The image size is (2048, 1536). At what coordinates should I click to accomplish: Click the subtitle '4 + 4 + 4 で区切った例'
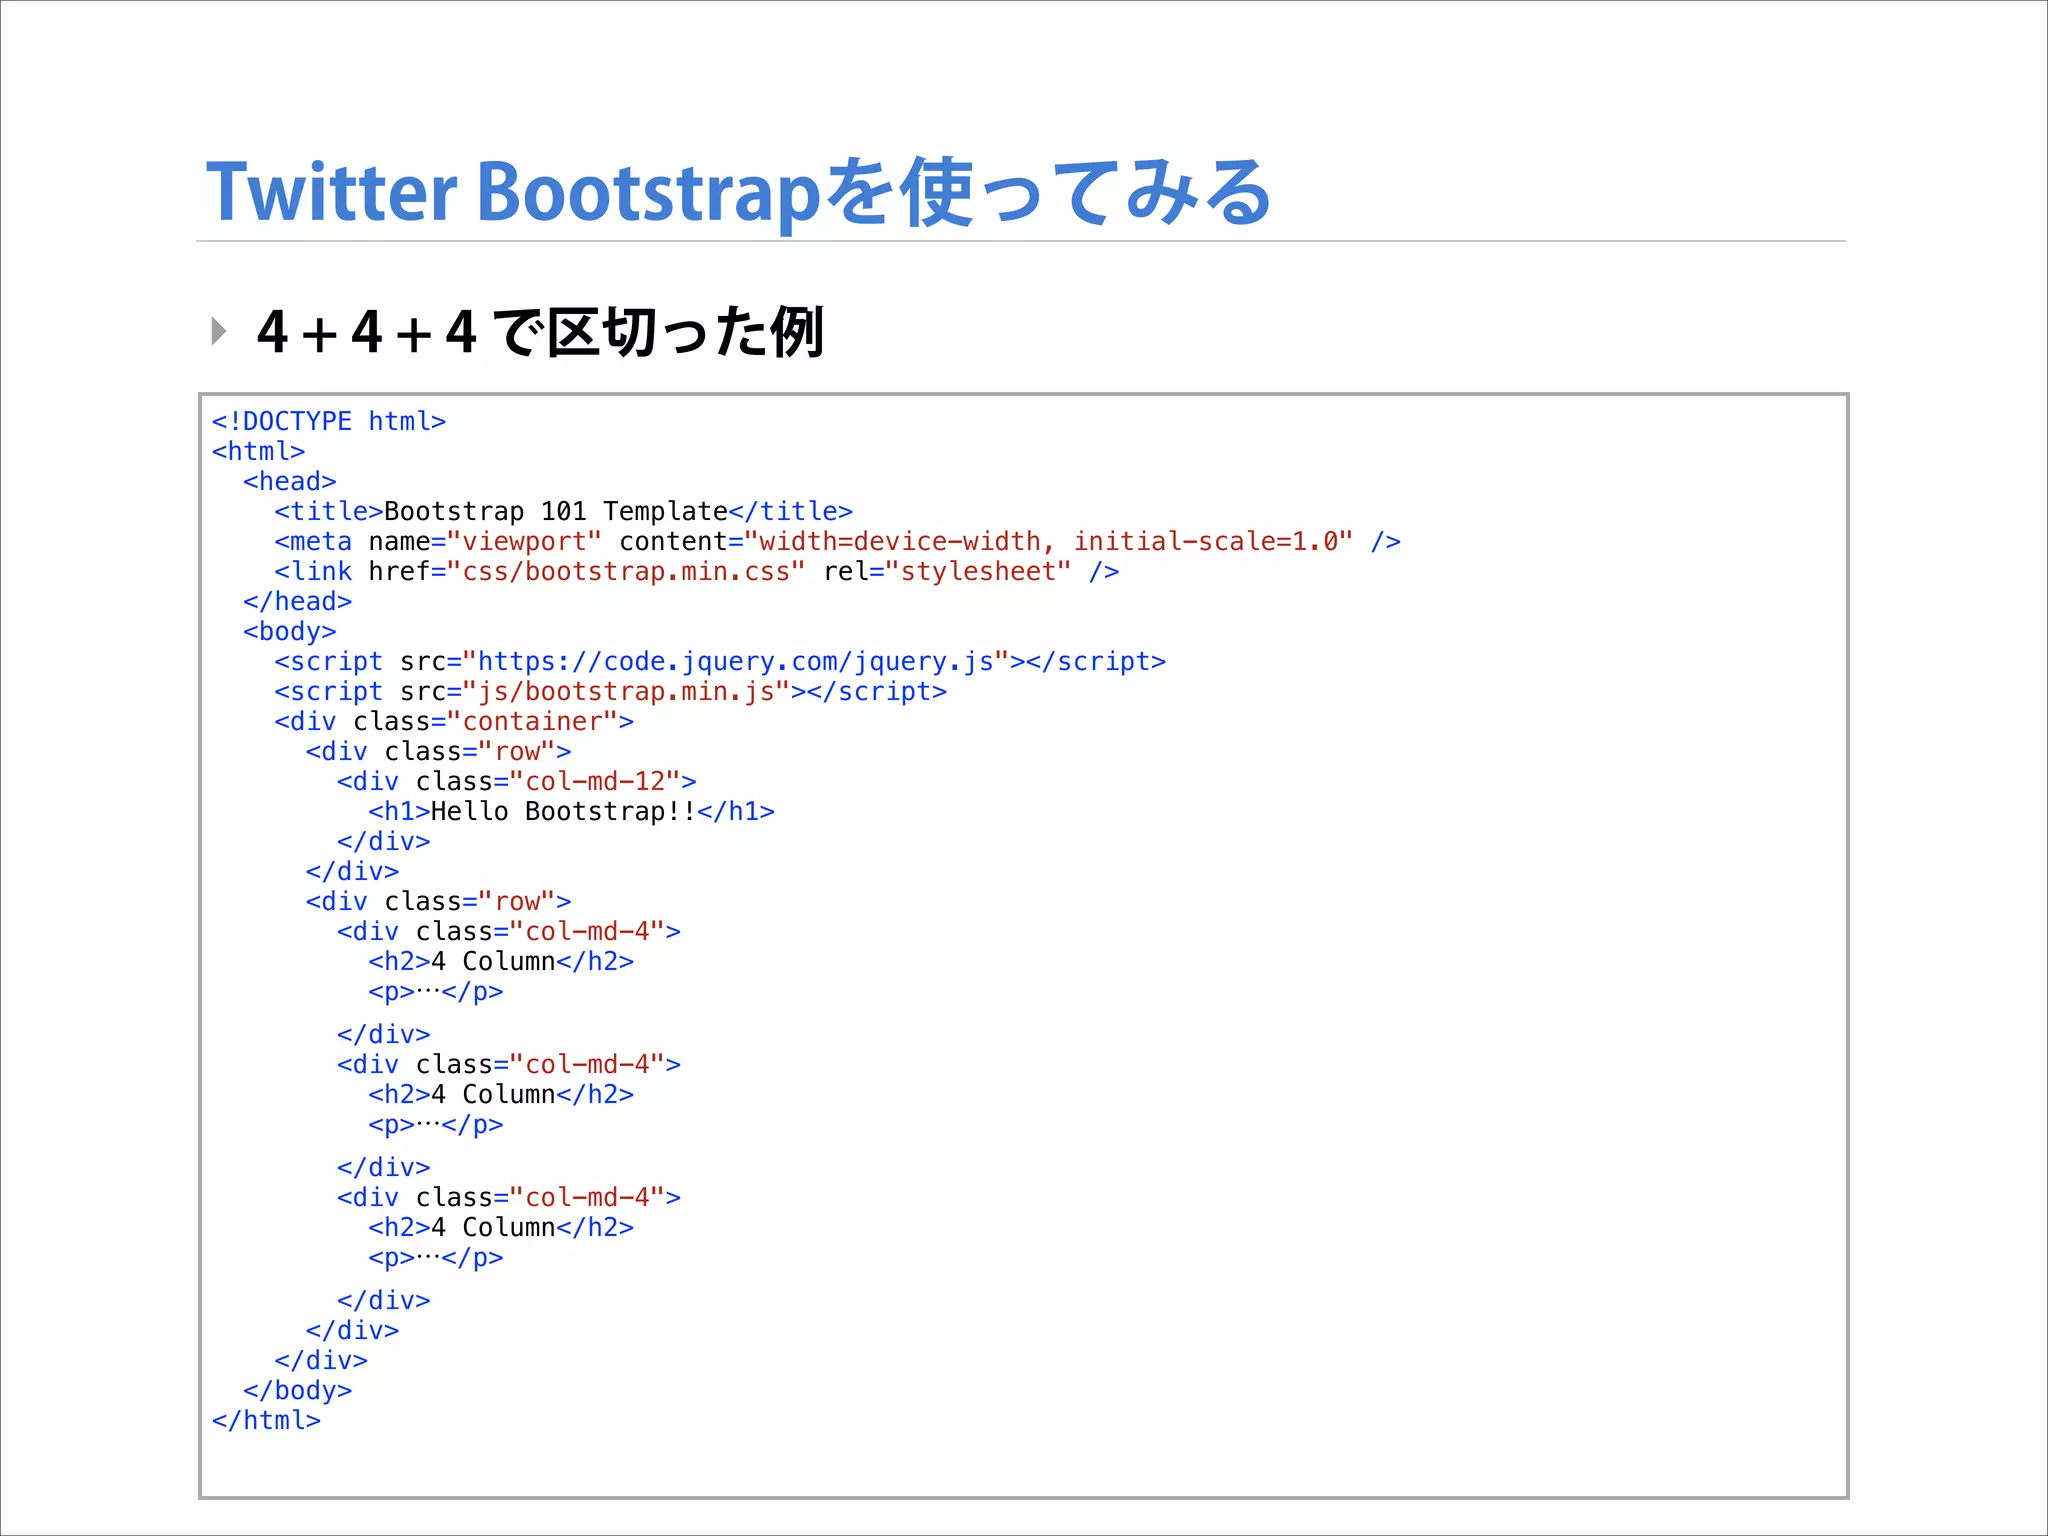[x=540, y=332]
